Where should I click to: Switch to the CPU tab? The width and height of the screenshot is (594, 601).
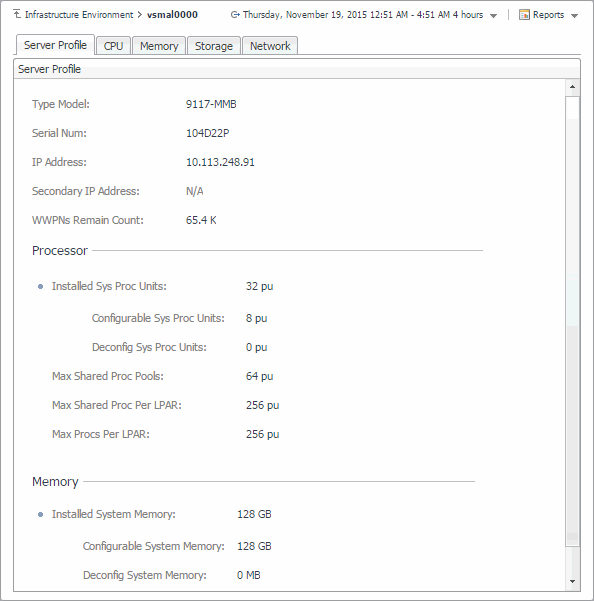click(x=113, y=46)
